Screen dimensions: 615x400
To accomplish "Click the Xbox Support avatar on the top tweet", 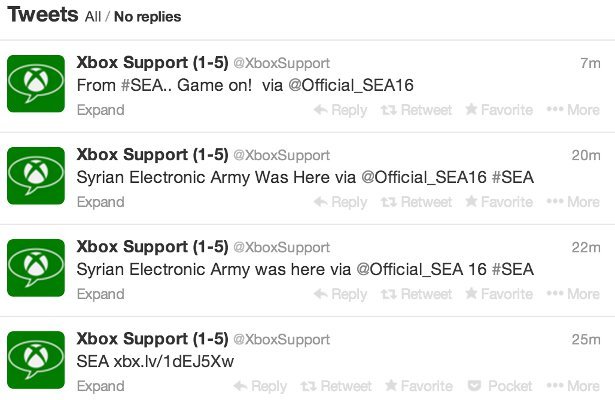I will pos(36,83).
